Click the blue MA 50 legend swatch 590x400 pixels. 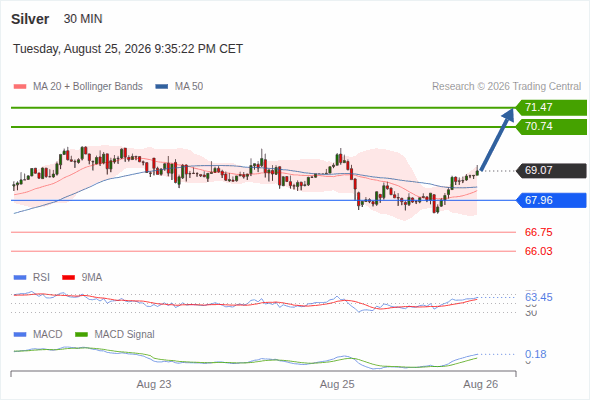pyautogui.click(x=162, y=87)
